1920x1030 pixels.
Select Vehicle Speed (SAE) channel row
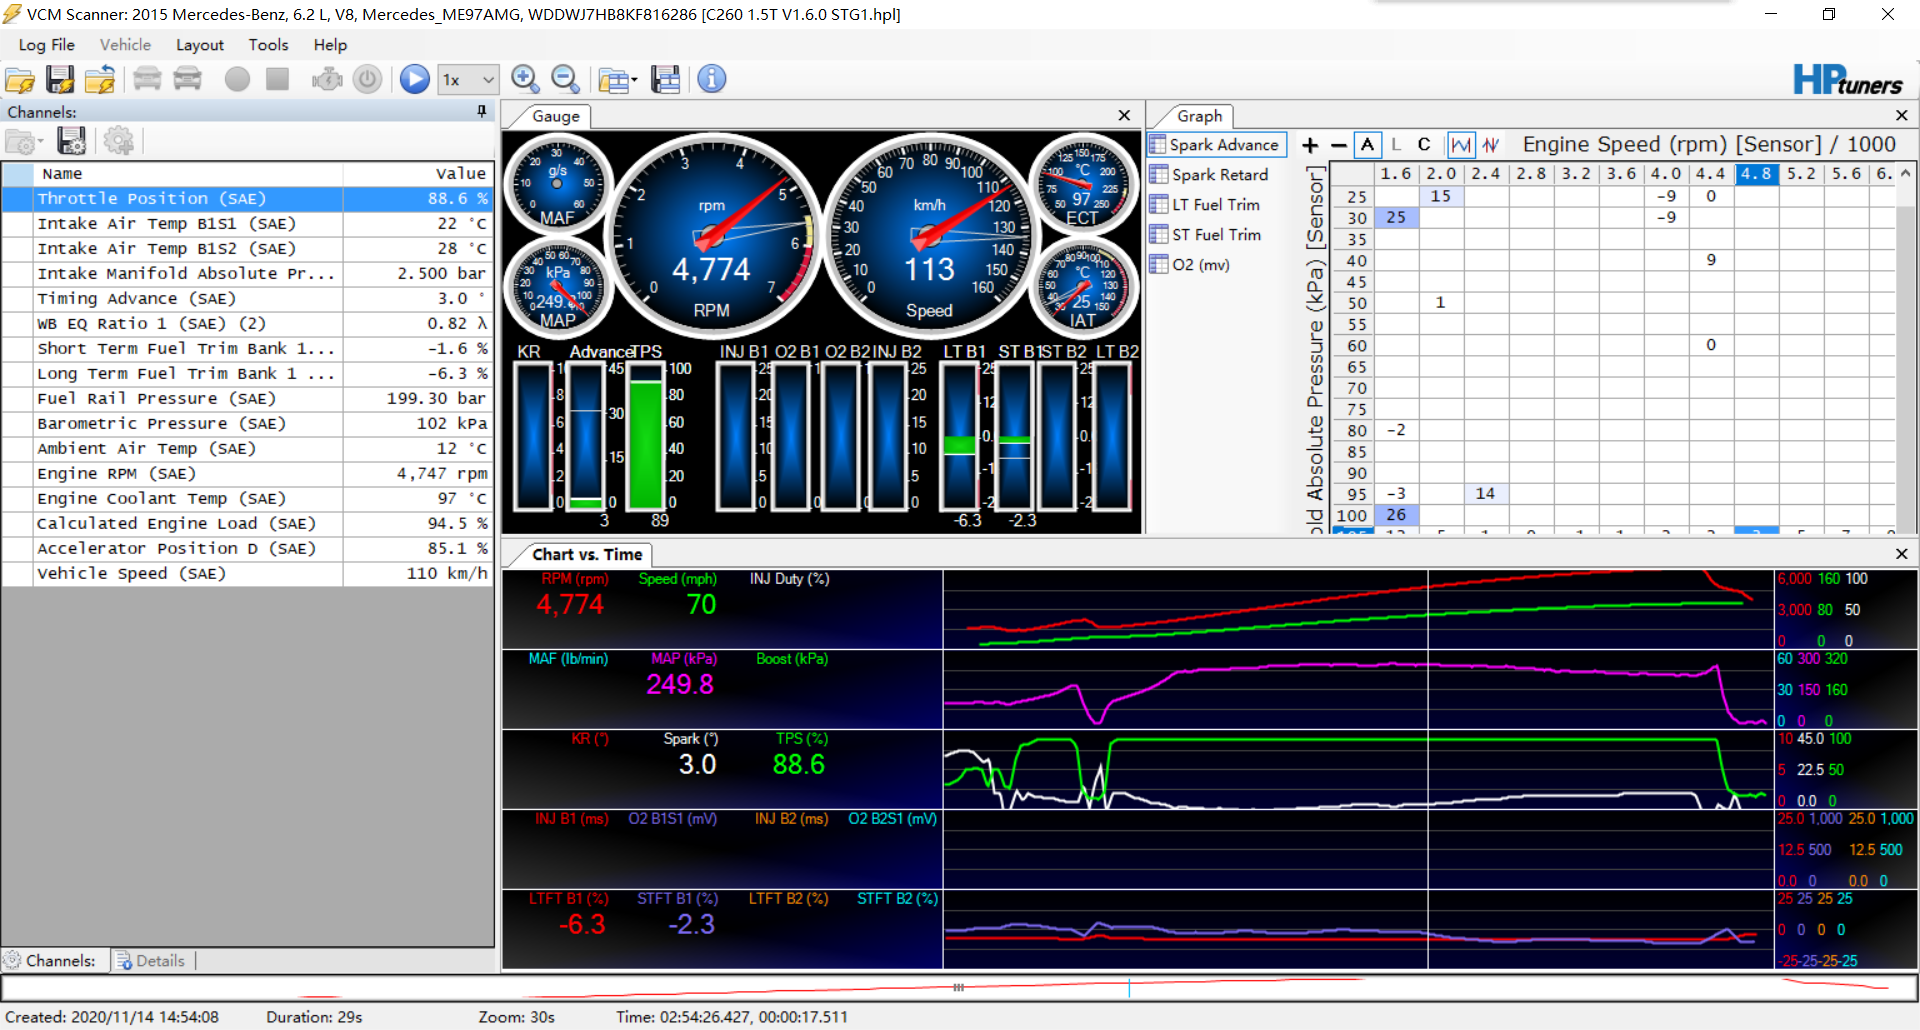pyautogui.click(x=247, y=574)
